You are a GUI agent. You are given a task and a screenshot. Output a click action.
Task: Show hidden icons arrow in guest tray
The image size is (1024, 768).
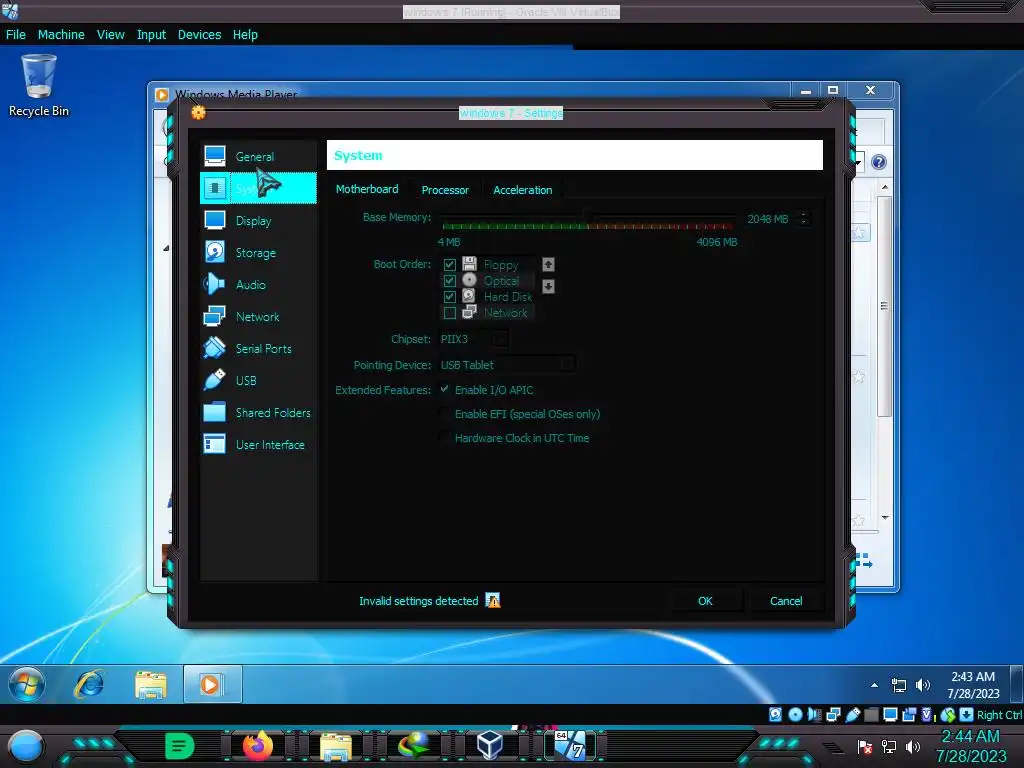click(874, 685)
